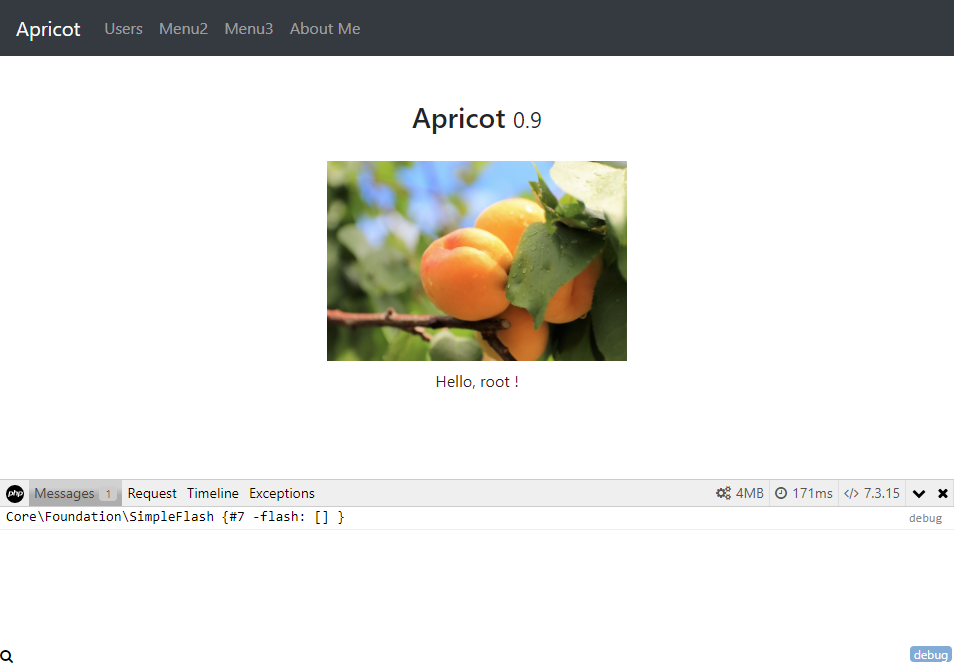Open the Menu2 navigation item
Image resolution: width=954 pixels, height=665 pixels.
pos(183,29)
